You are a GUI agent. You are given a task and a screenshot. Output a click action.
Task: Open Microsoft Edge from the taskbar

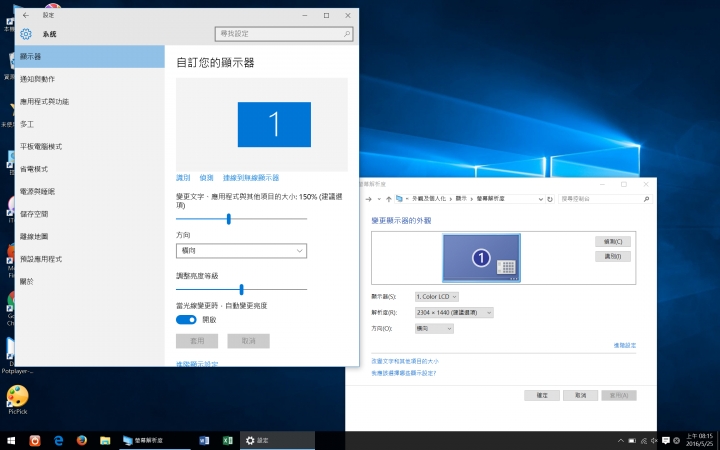[x=58, y=441]
